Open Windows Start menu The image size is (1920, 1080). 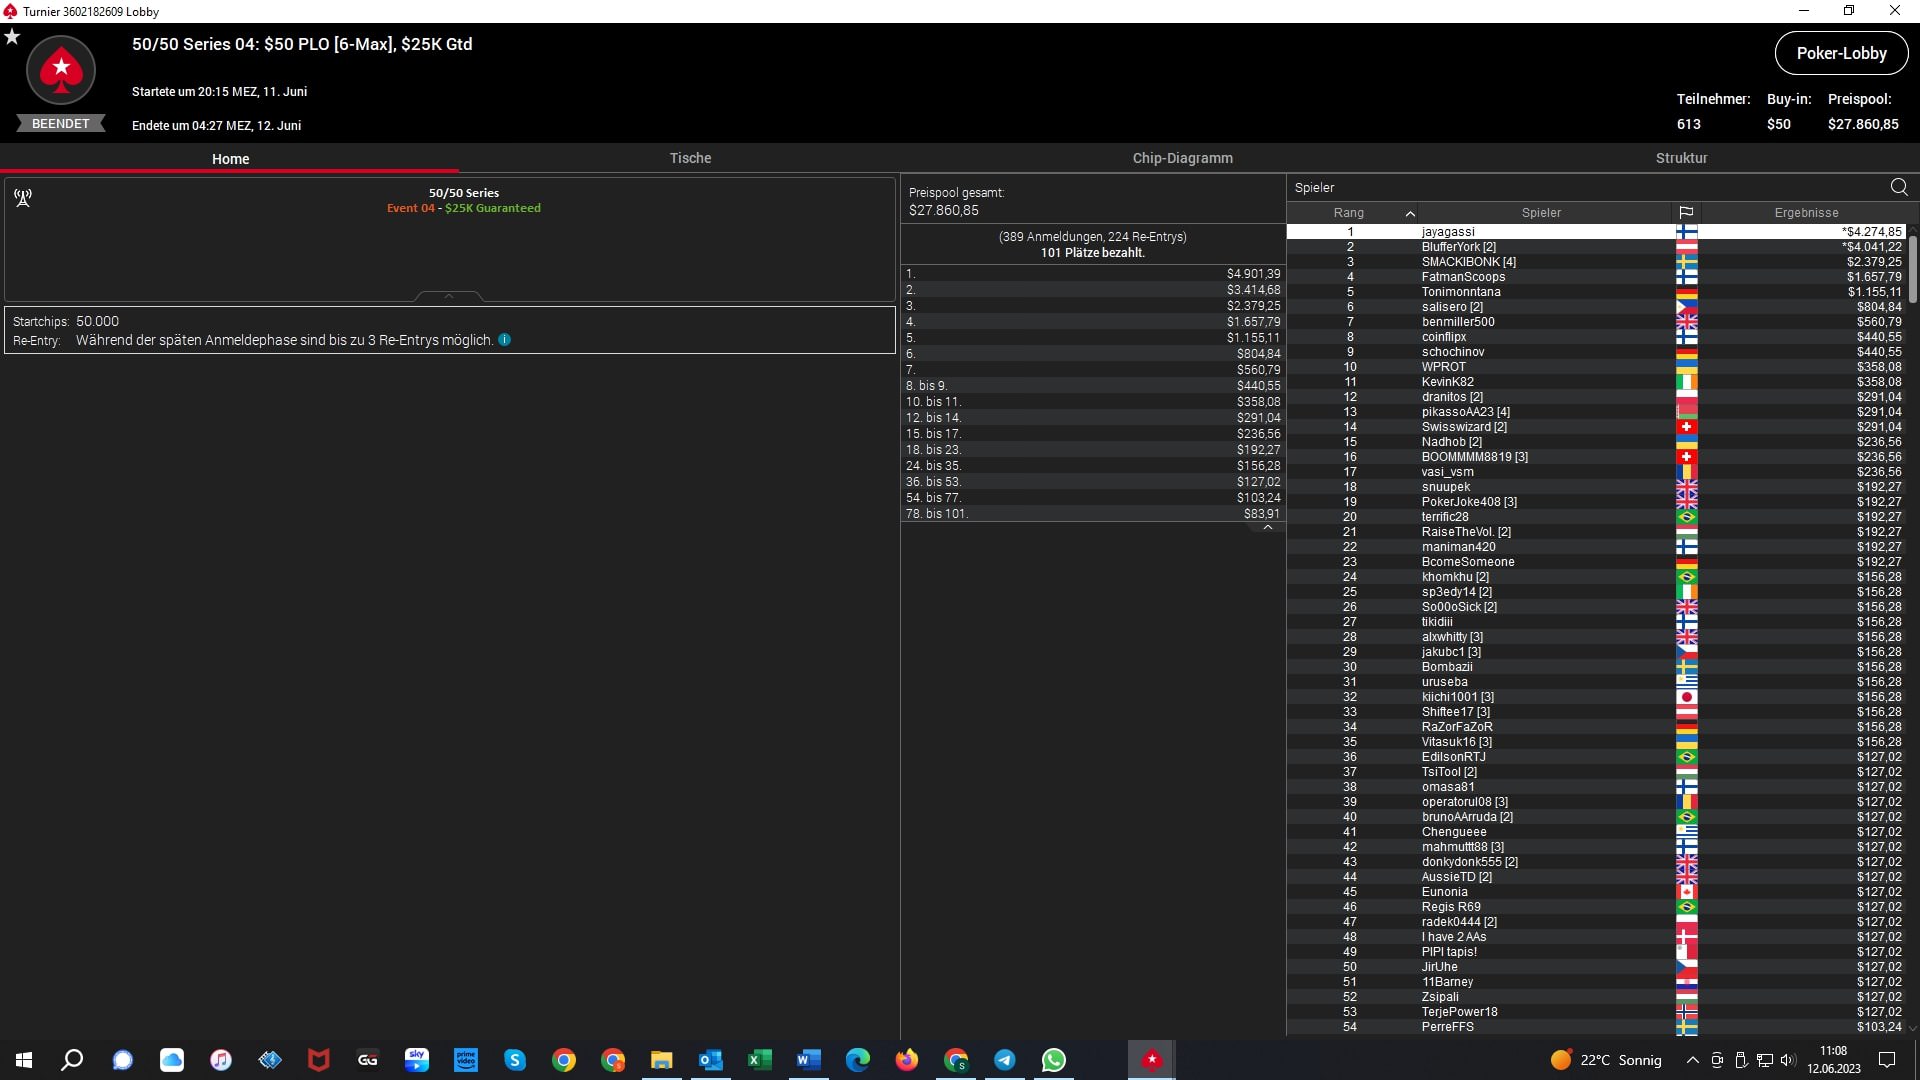coord(24,1060)
